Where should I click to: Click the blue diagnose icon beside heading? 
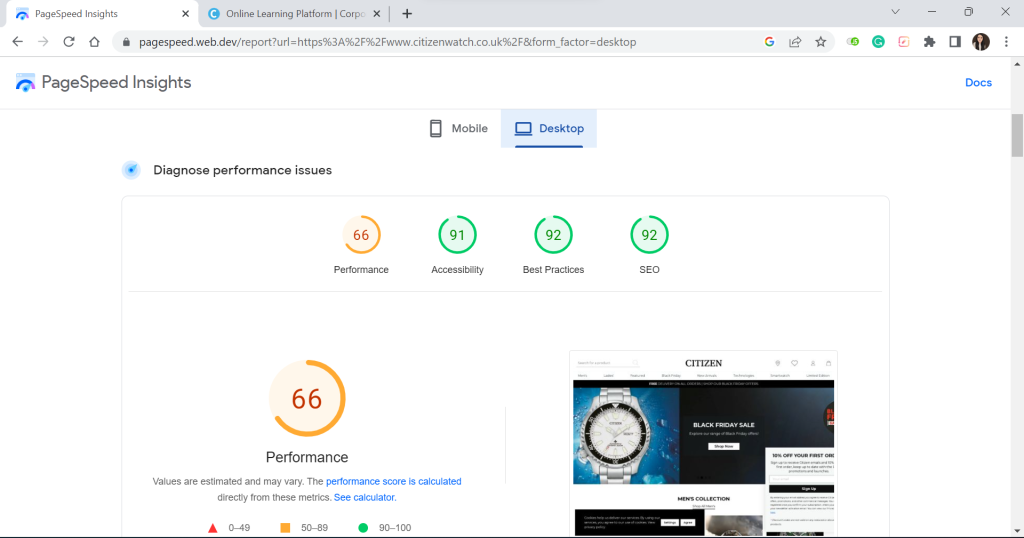(131, 170)
